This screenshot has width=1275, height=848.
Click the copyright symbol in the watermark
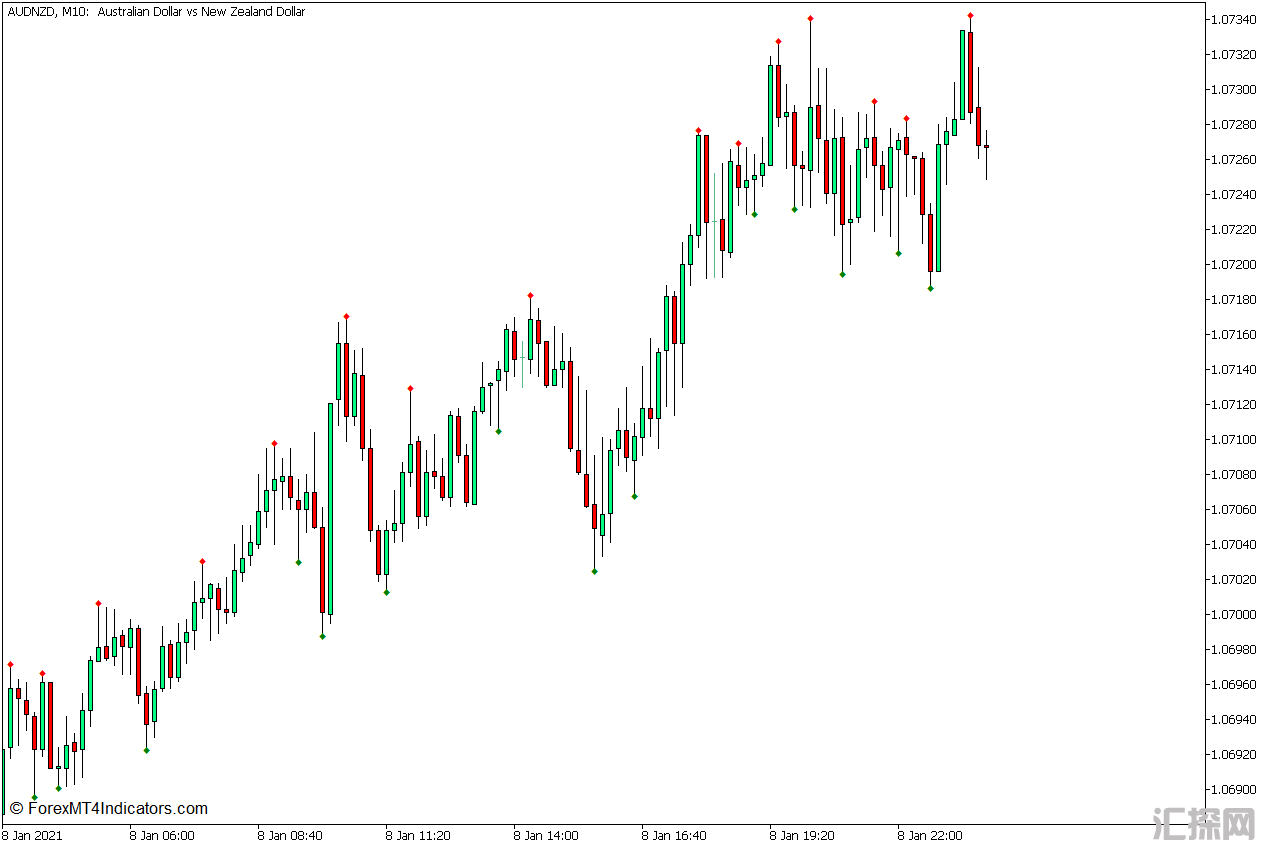(x=15, y=808)
